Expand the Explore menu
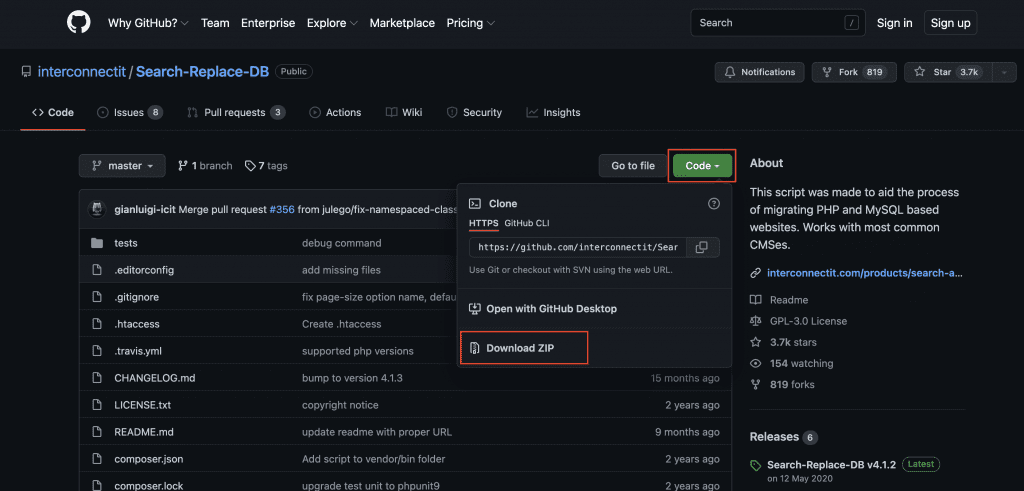Viewport: 1024px width, 491px height. click(x=332, y=23)
